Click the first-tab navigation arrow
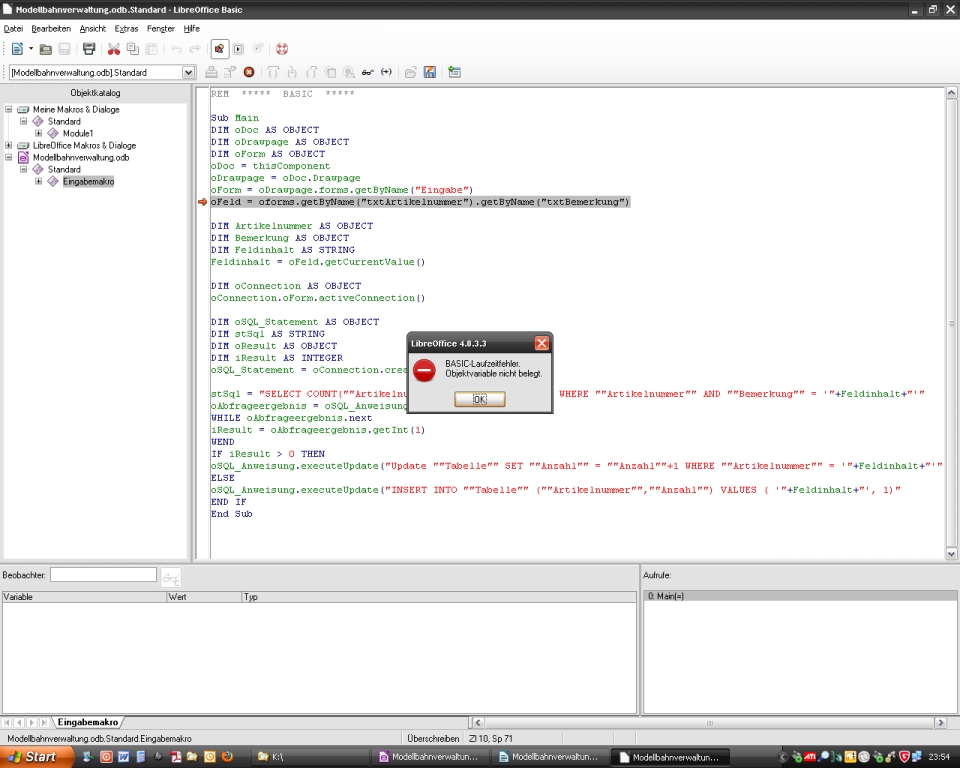 point(7,723)
